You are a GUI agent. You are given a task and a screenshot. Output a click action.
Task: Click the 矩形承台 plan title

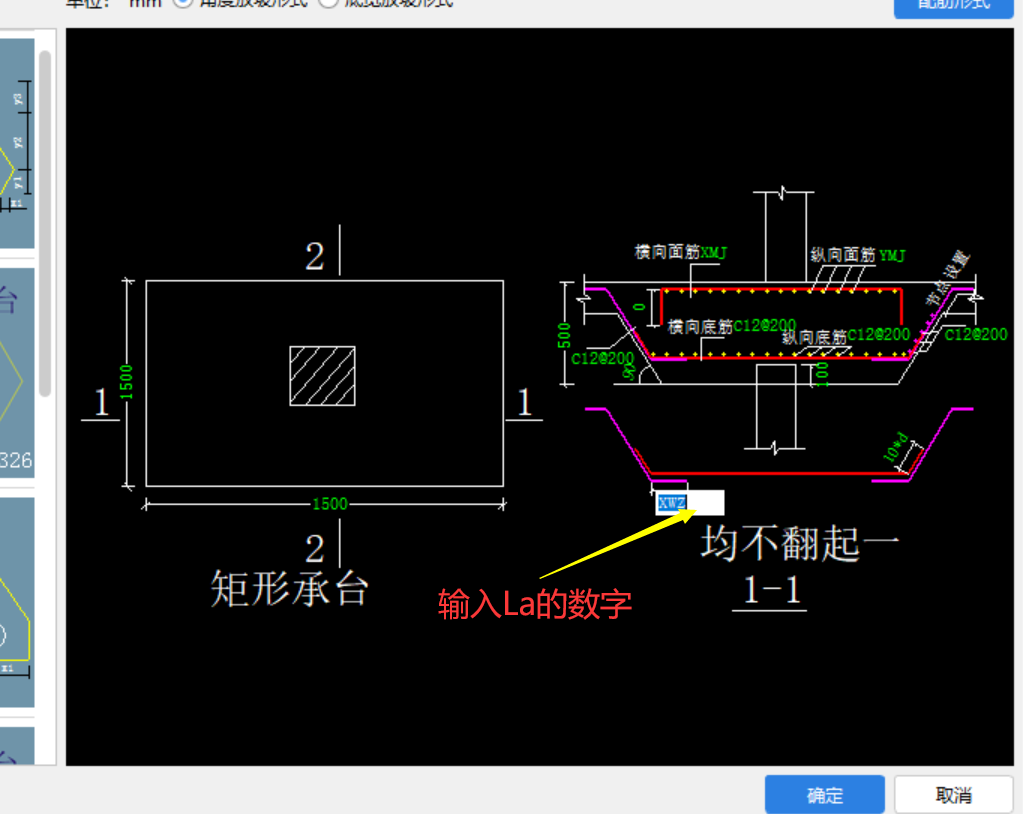289,588
